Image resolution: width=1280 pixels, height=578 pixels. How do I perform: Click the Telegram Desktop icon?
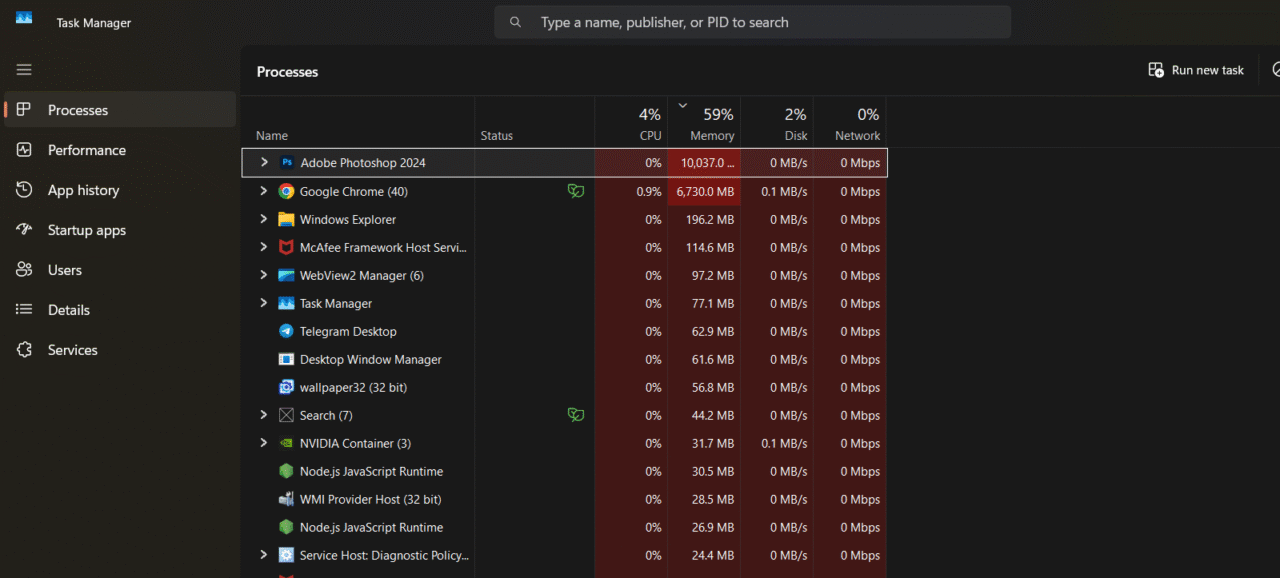point(286,332)
